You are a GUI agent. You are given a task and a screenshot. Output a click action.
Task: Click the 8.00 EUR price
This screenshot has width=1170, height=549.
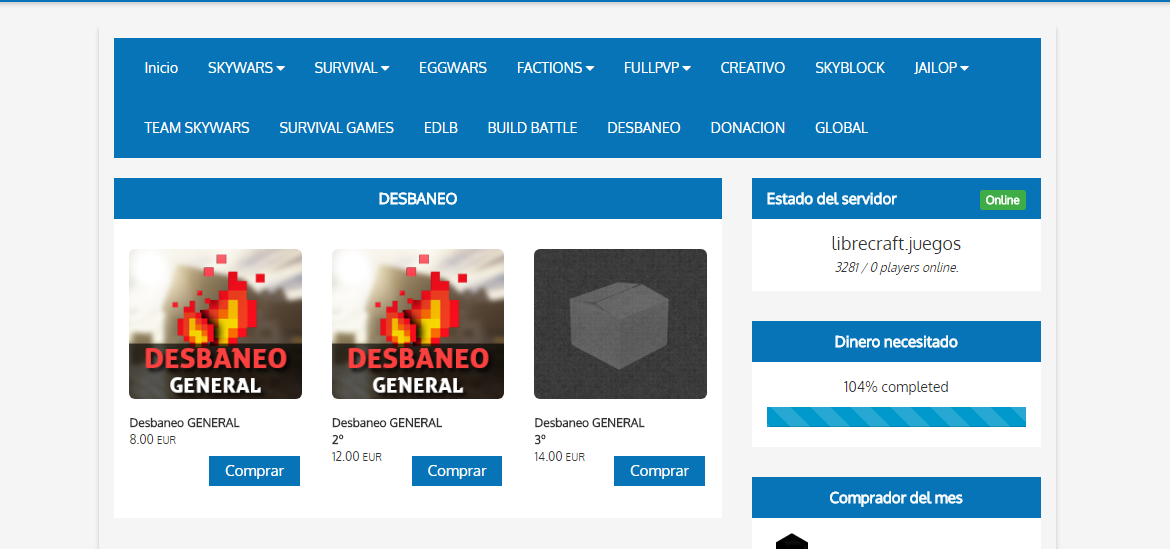coord(152,439)
